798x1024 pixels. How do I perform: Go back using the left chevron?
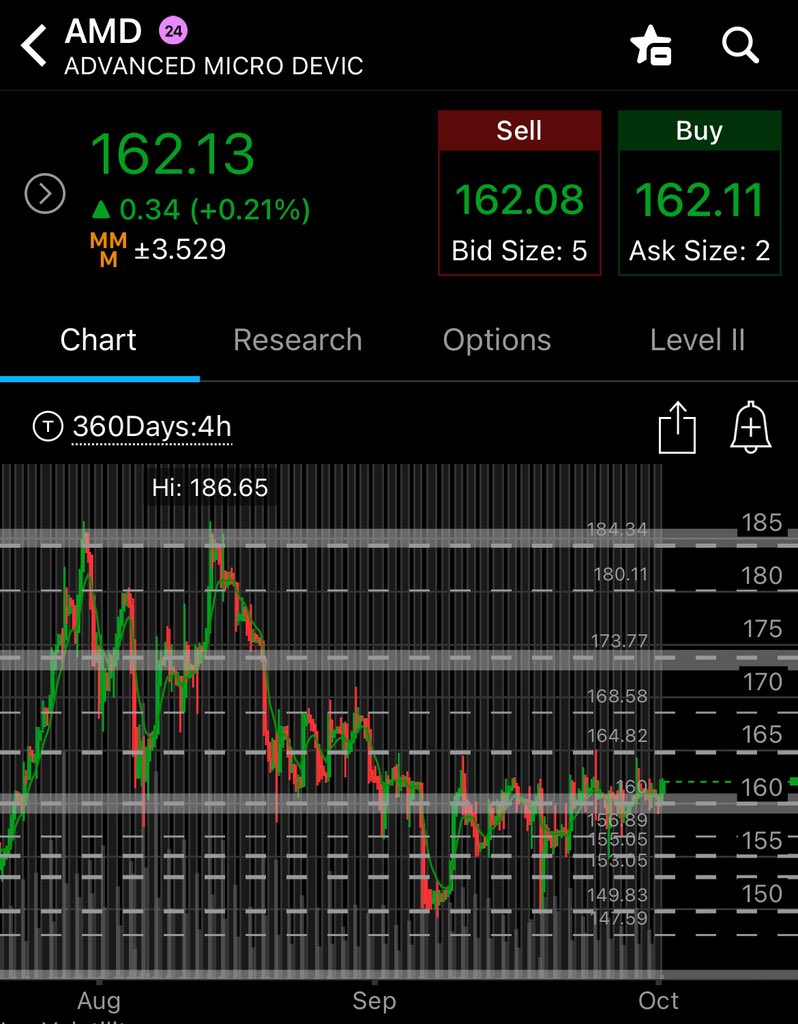point(33,46)
